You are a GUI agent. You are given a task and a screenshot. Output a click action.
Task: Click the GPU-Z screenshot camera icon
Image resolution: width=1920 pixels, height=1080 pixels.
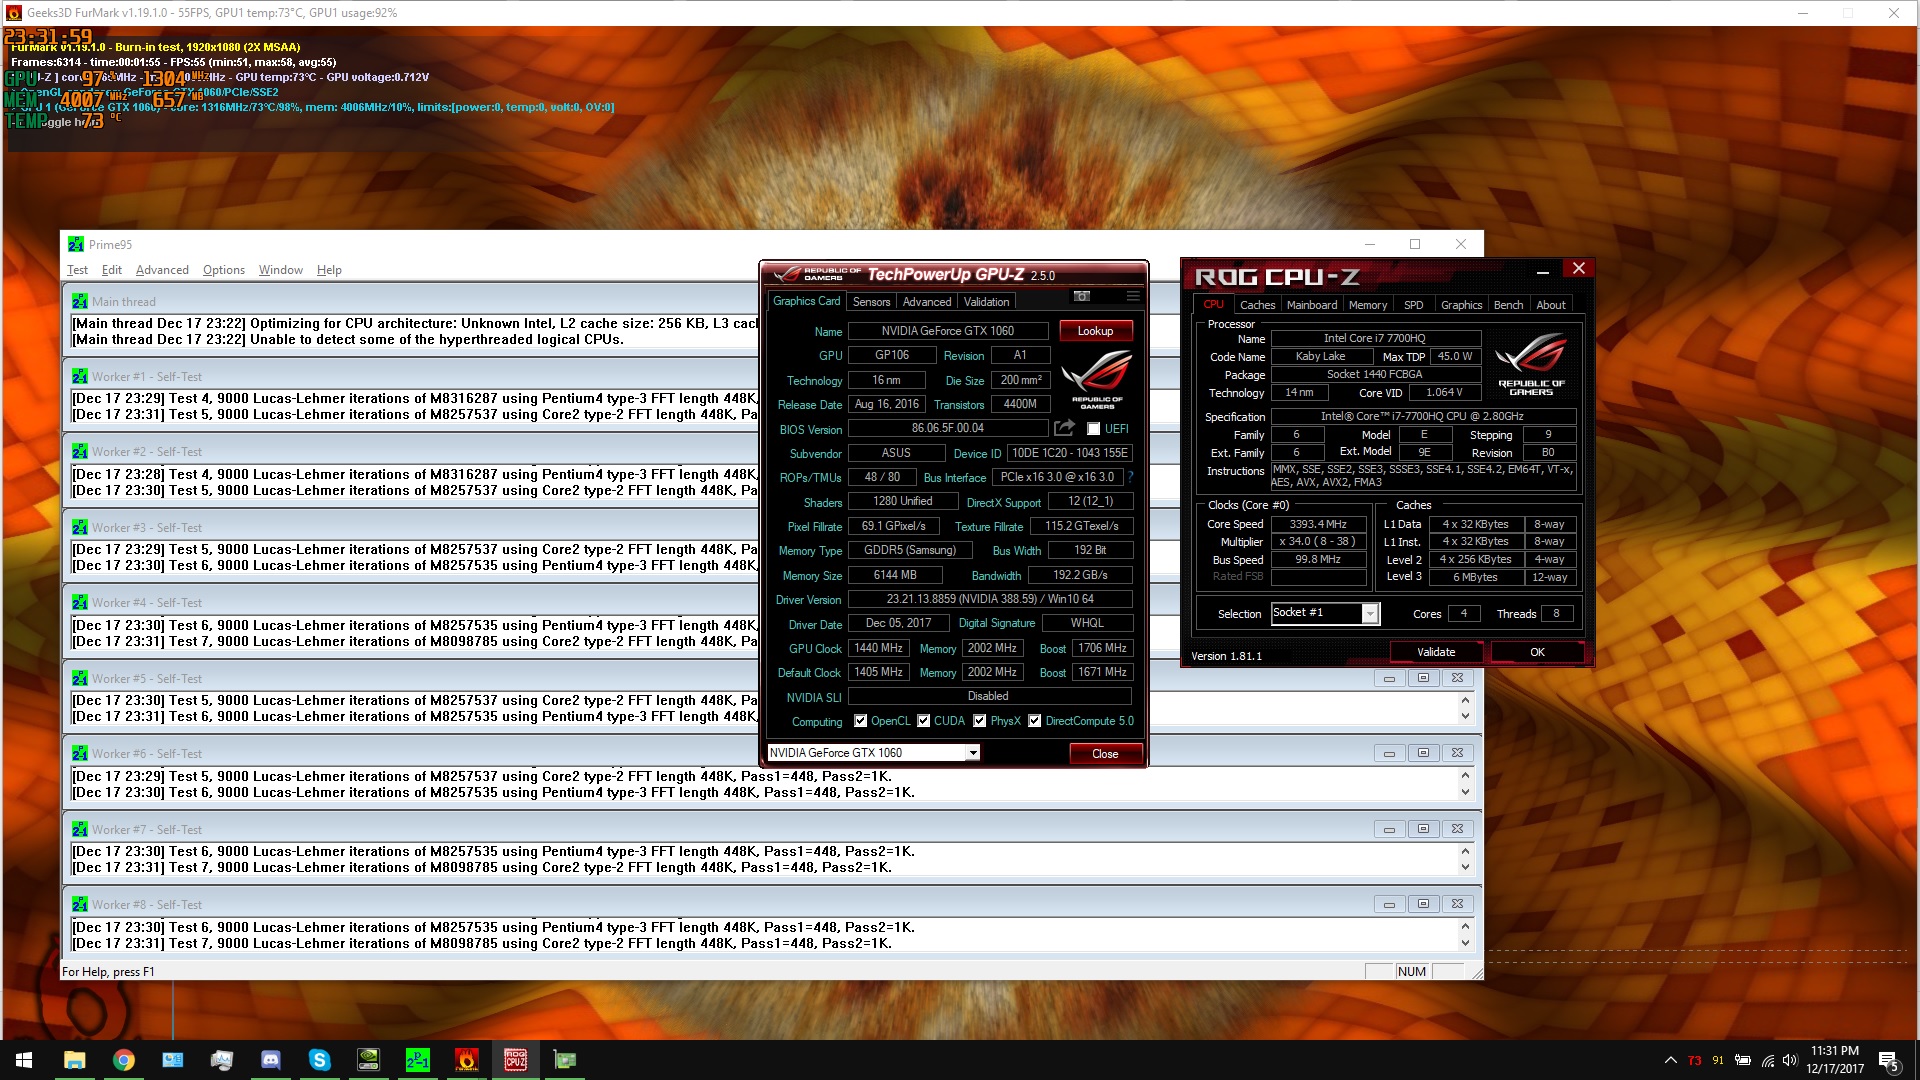click(1081, 296)
